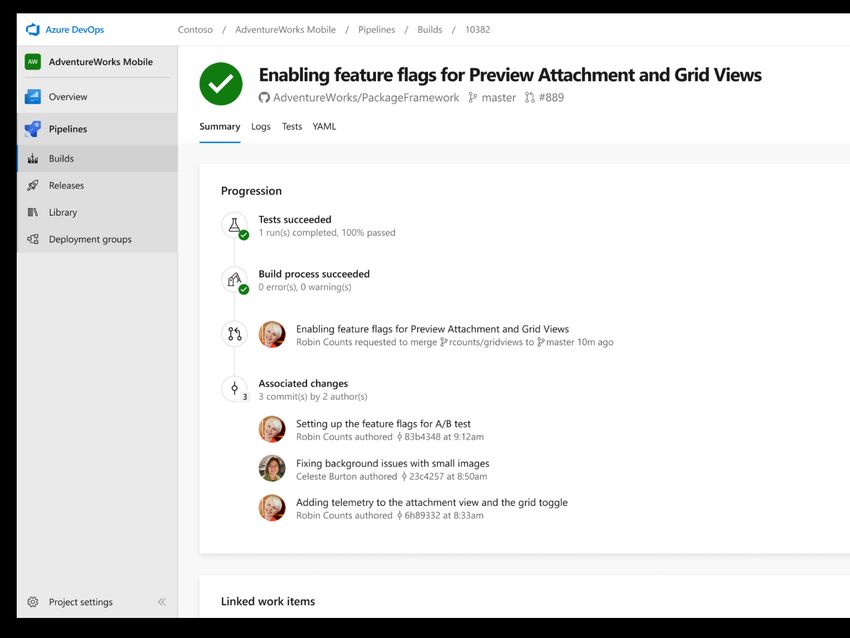Screen dimensions: 850x638
Task: Open Deployment groups in the sidebar
Action: pos(98,239)
